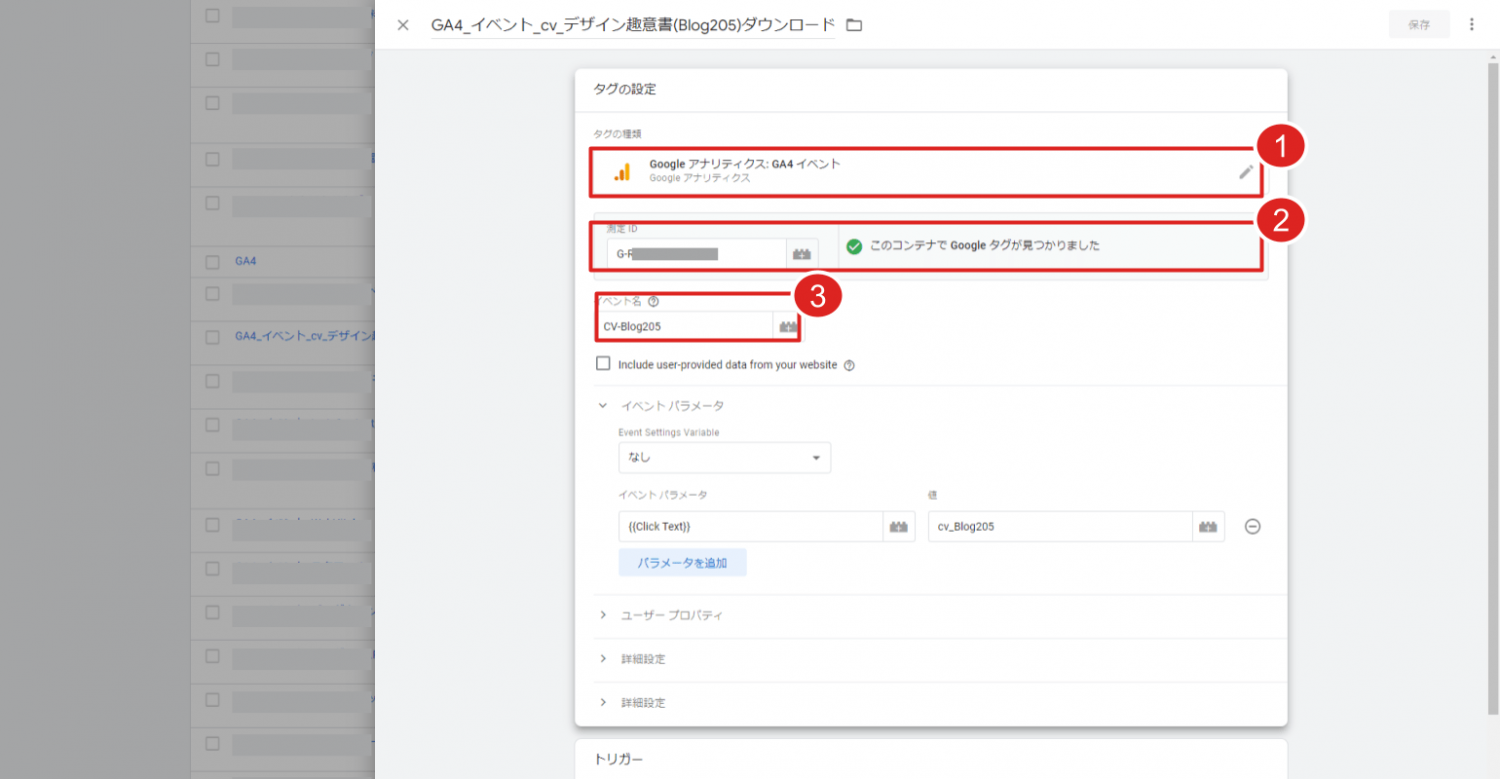Collapse the イベント パラメータ section
Image resolution: width=1500 pixels, height=779 pixels.
[603, 406]
